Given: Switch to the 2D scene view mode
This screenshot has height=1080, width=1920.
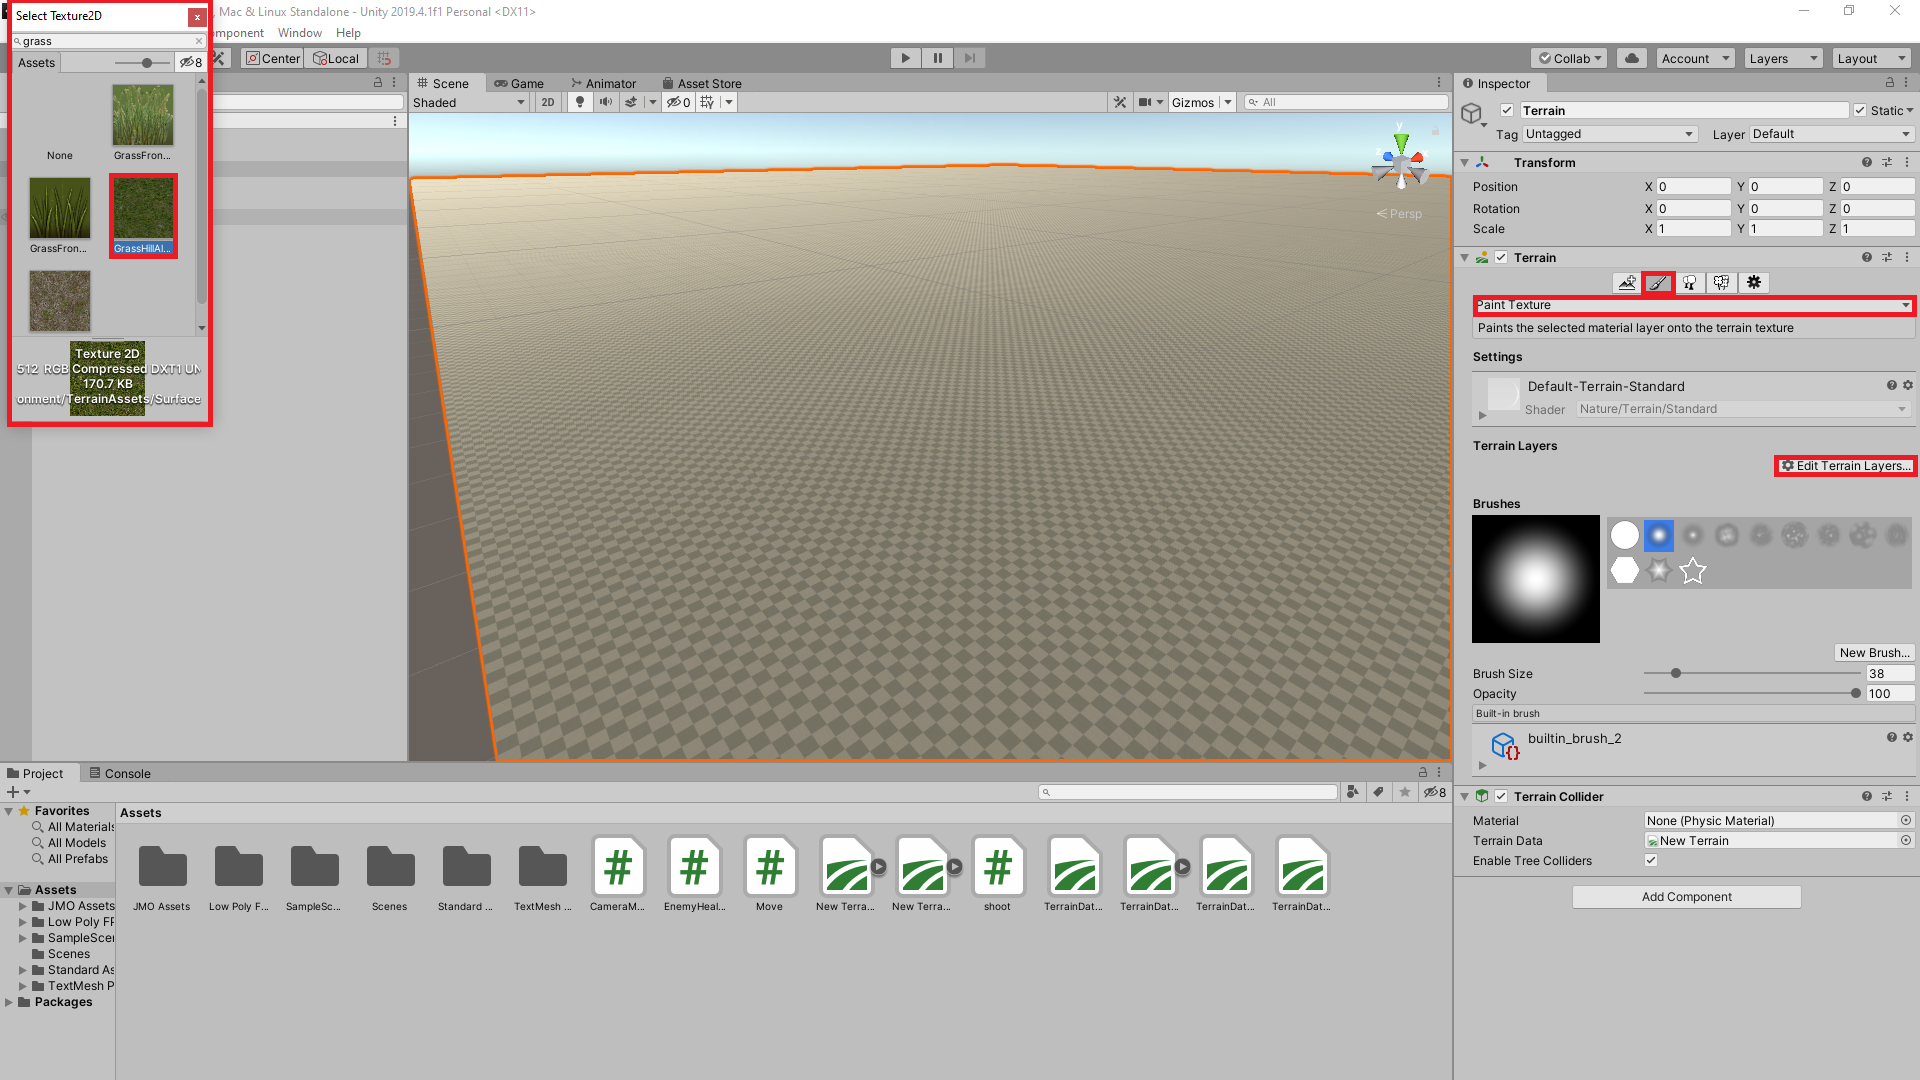Looking at the screenshot, I should [x=548, y=102].
